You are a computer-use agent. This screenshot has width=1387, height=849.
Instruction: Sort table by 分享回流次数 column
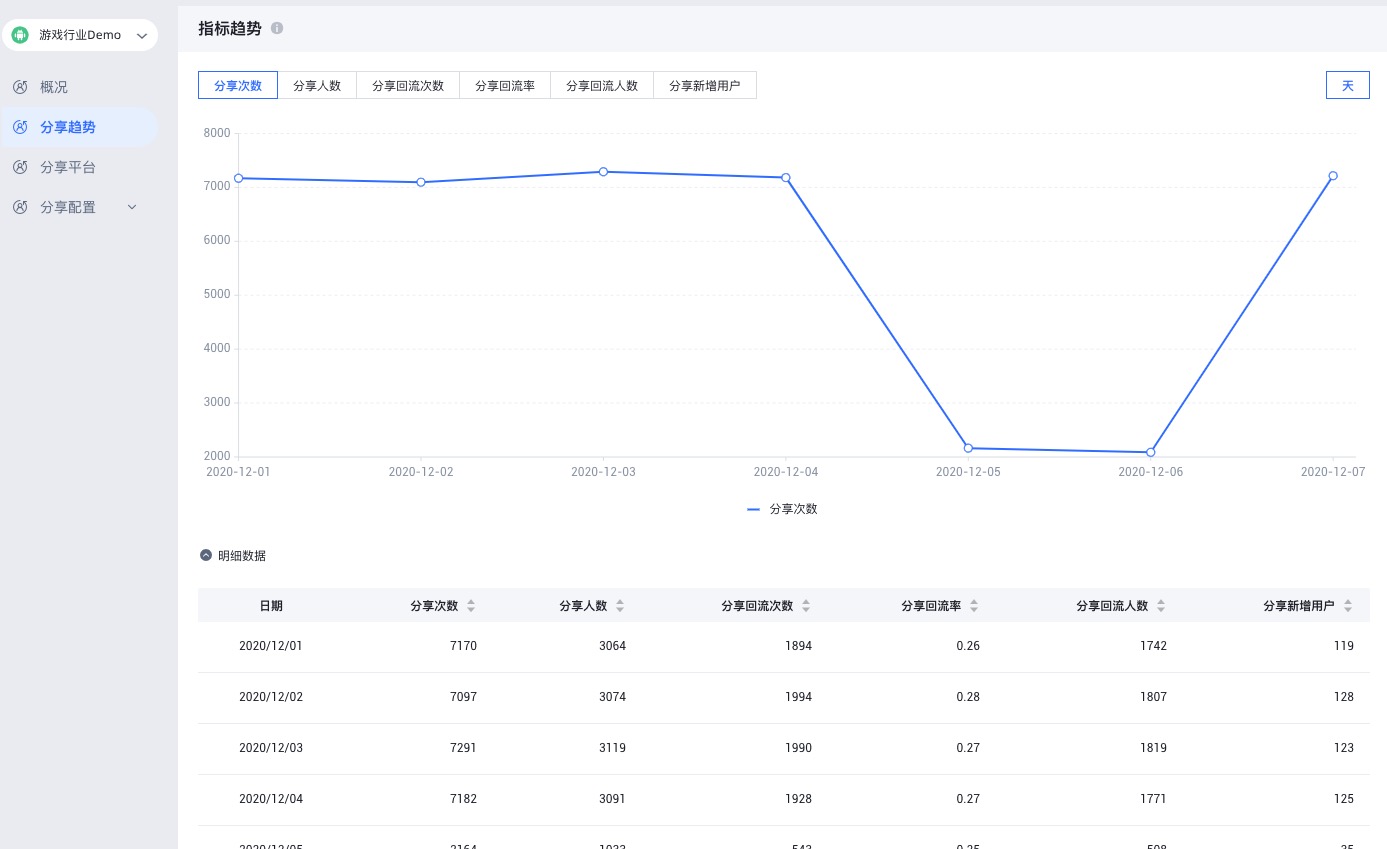(x=806, y=606)
